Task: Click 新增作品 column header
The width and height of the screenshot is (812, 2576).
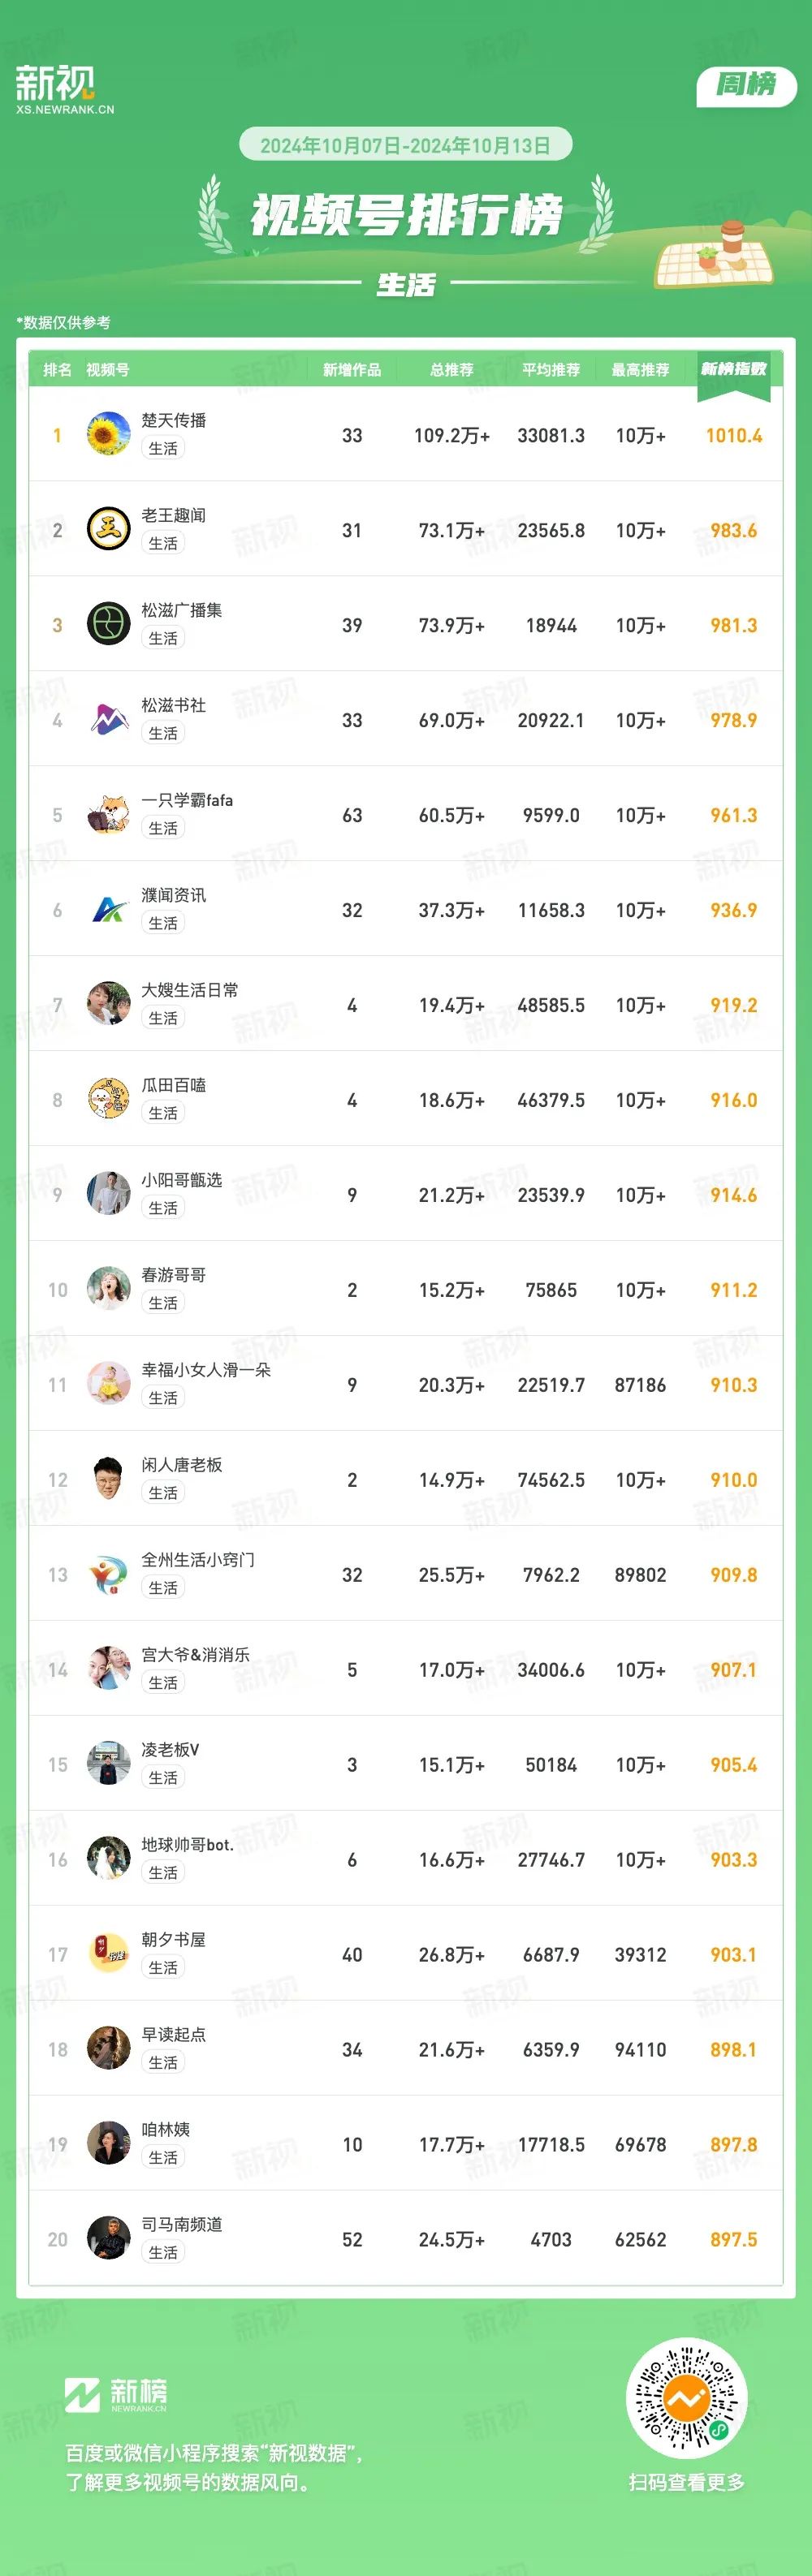Action: 352,370
